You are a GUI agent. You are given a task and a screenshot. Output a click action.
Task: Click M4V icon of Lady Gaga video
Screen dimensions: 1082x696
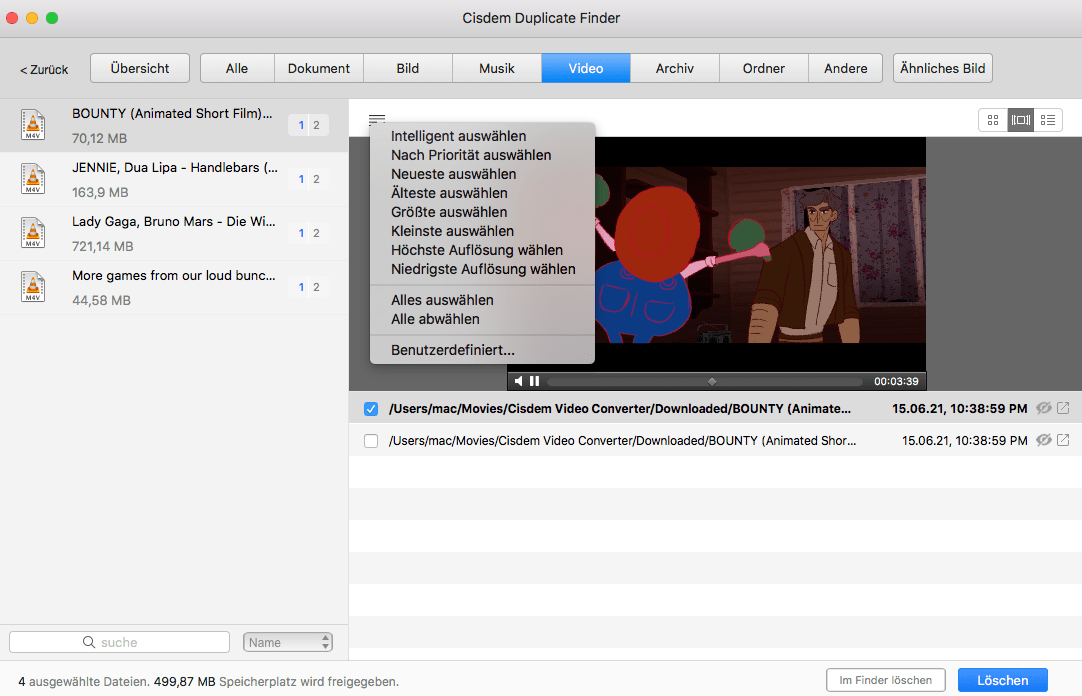33,232
